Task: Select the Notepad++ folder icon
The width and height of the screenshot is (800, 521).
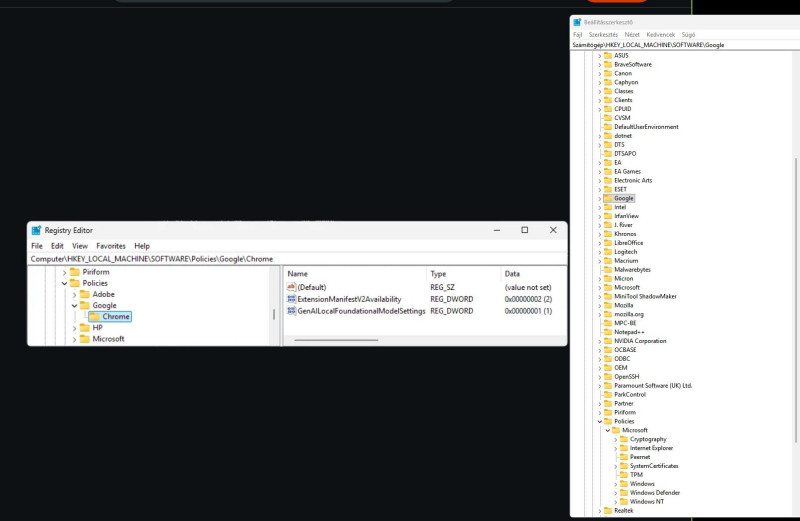Action: pos(608,332)
